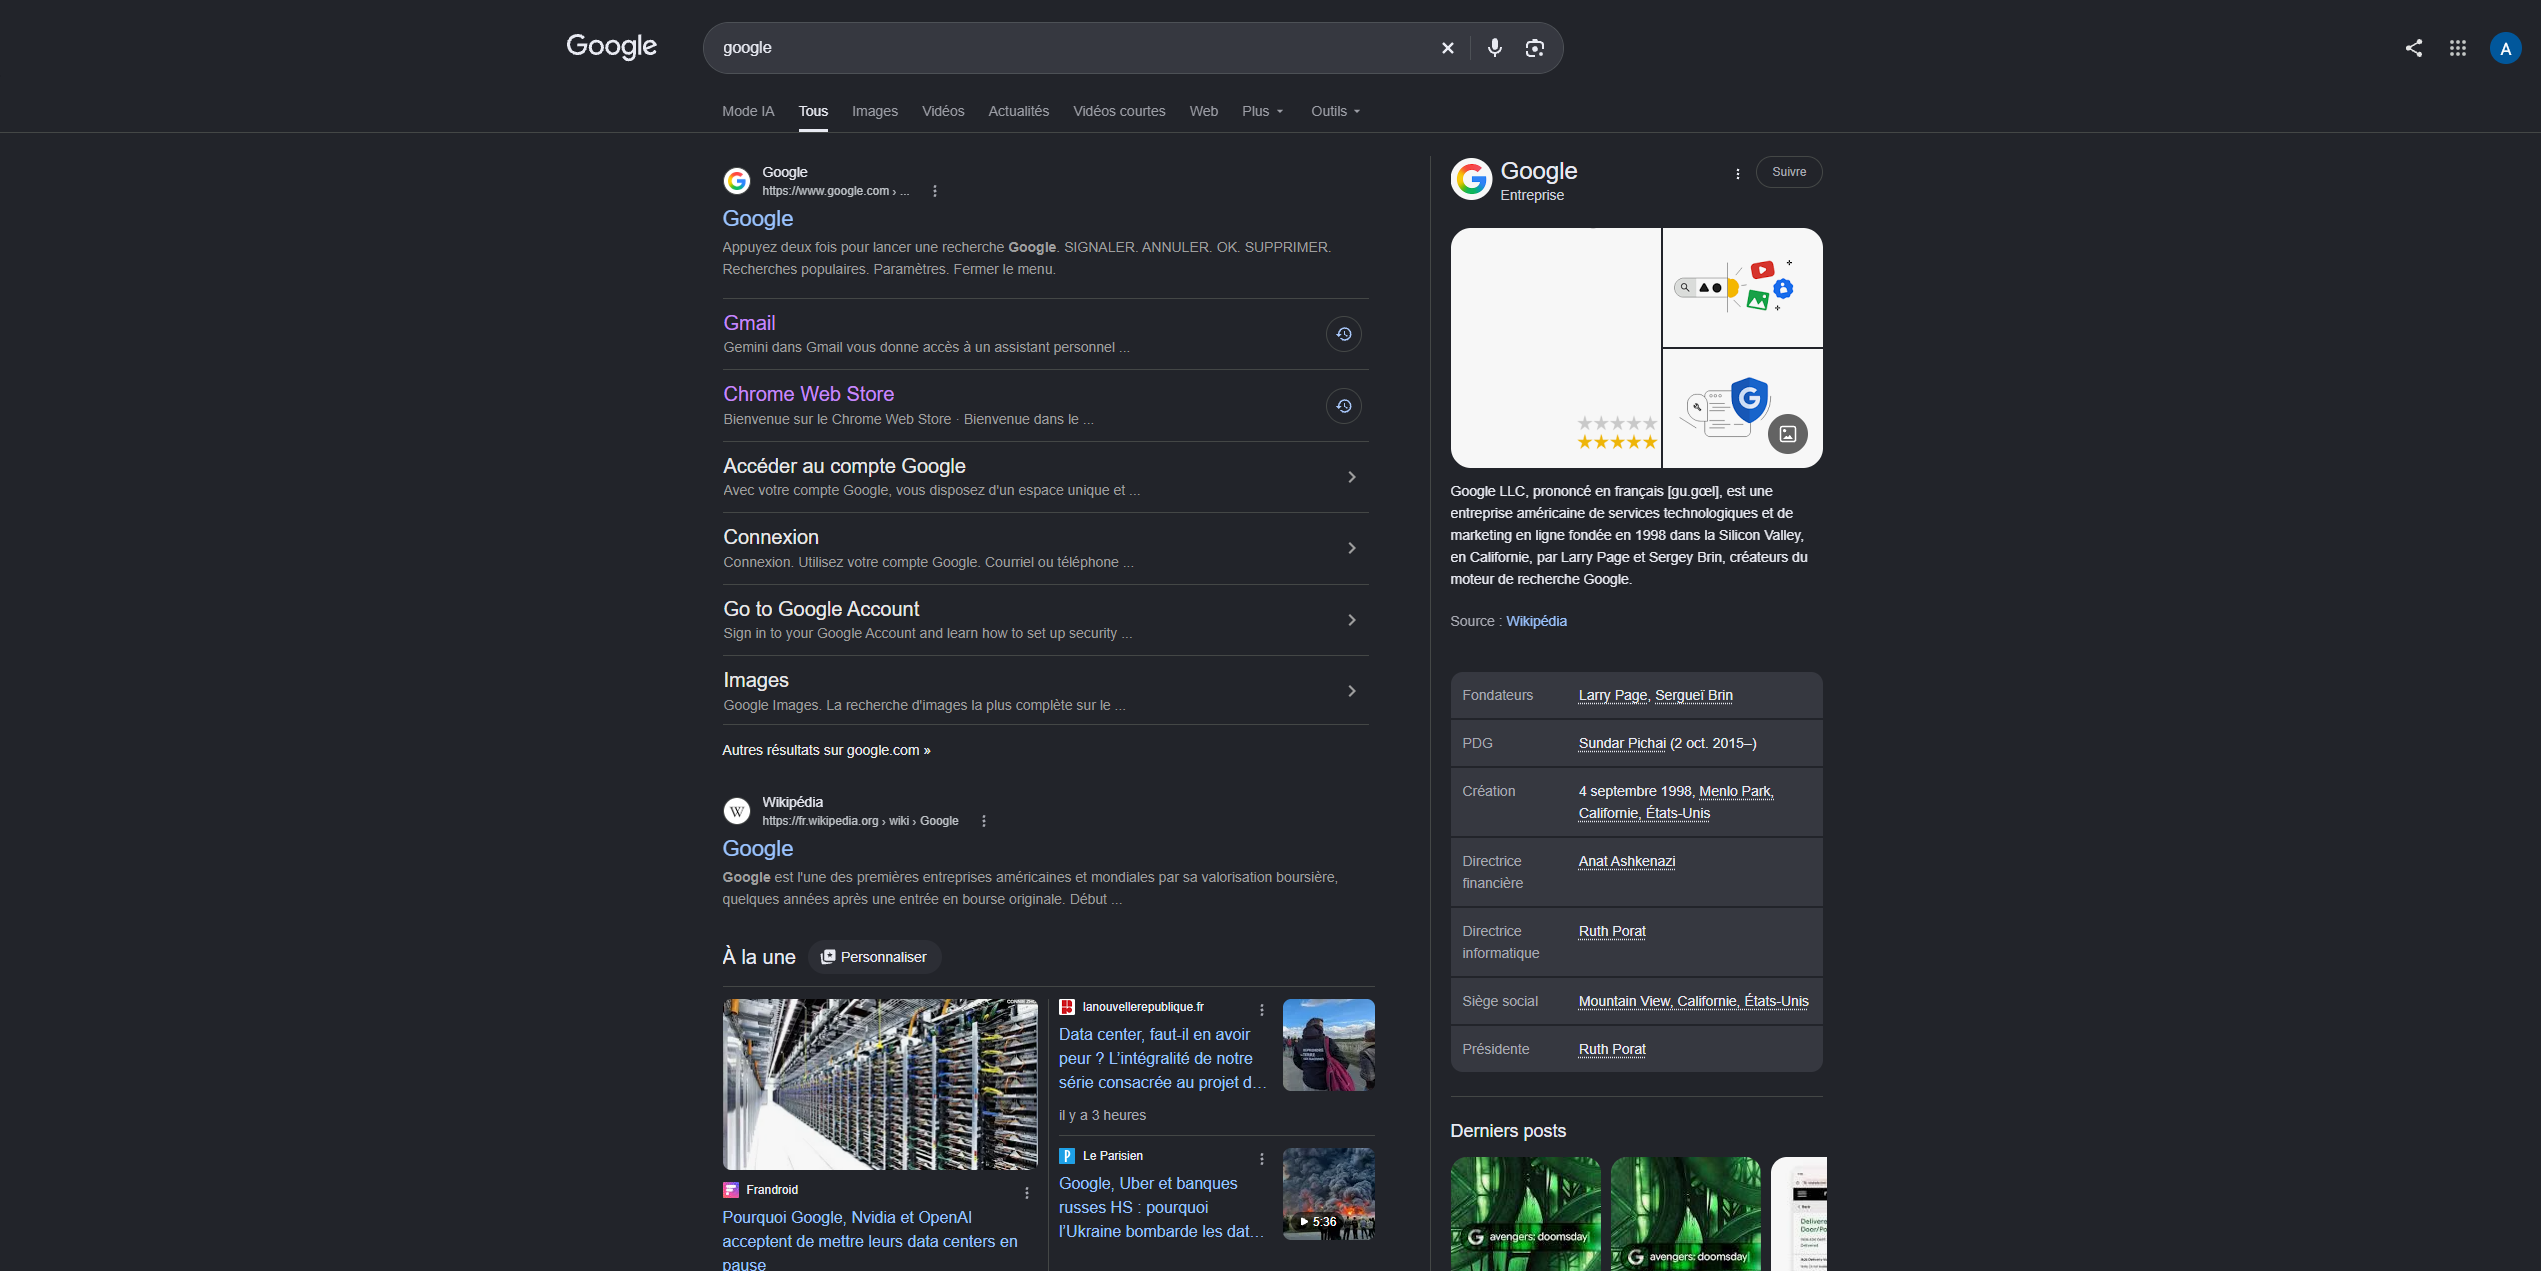Screen dimensions: 2541x1271
Task: Click the Personnaliser button
Action: 874,957
